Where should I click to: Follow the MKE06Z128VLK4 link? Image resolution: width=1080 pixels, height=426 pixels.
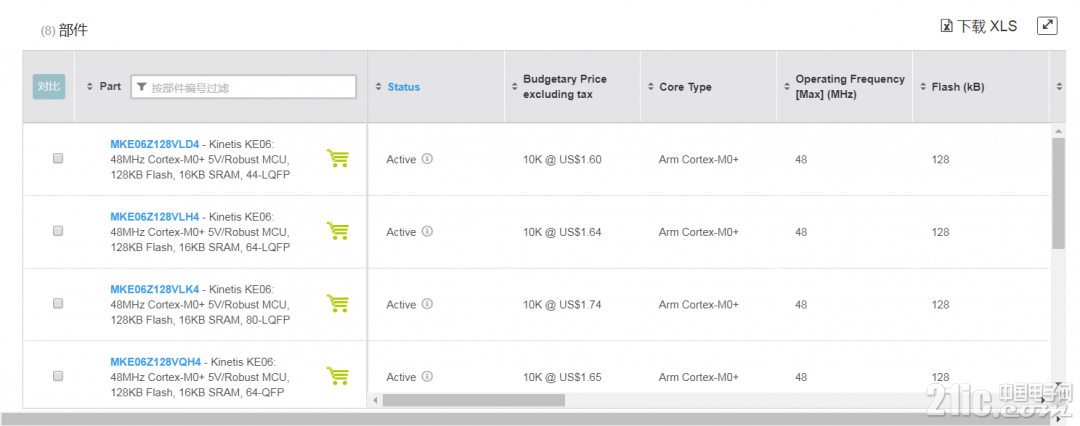point(154,289)
